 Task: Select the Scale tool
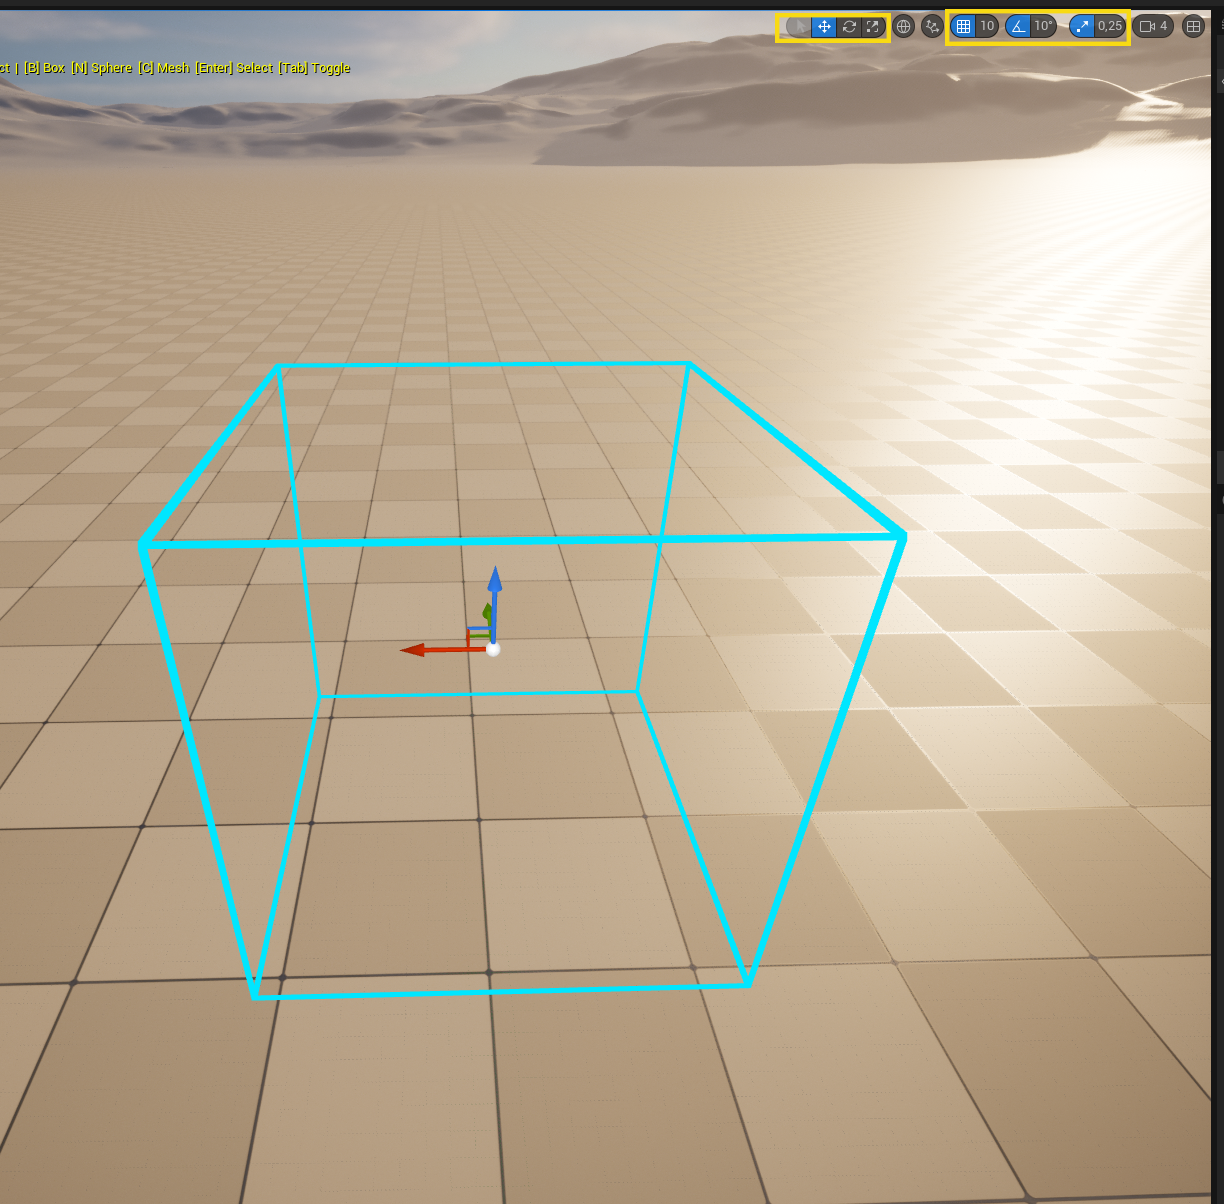pos(872,27)
